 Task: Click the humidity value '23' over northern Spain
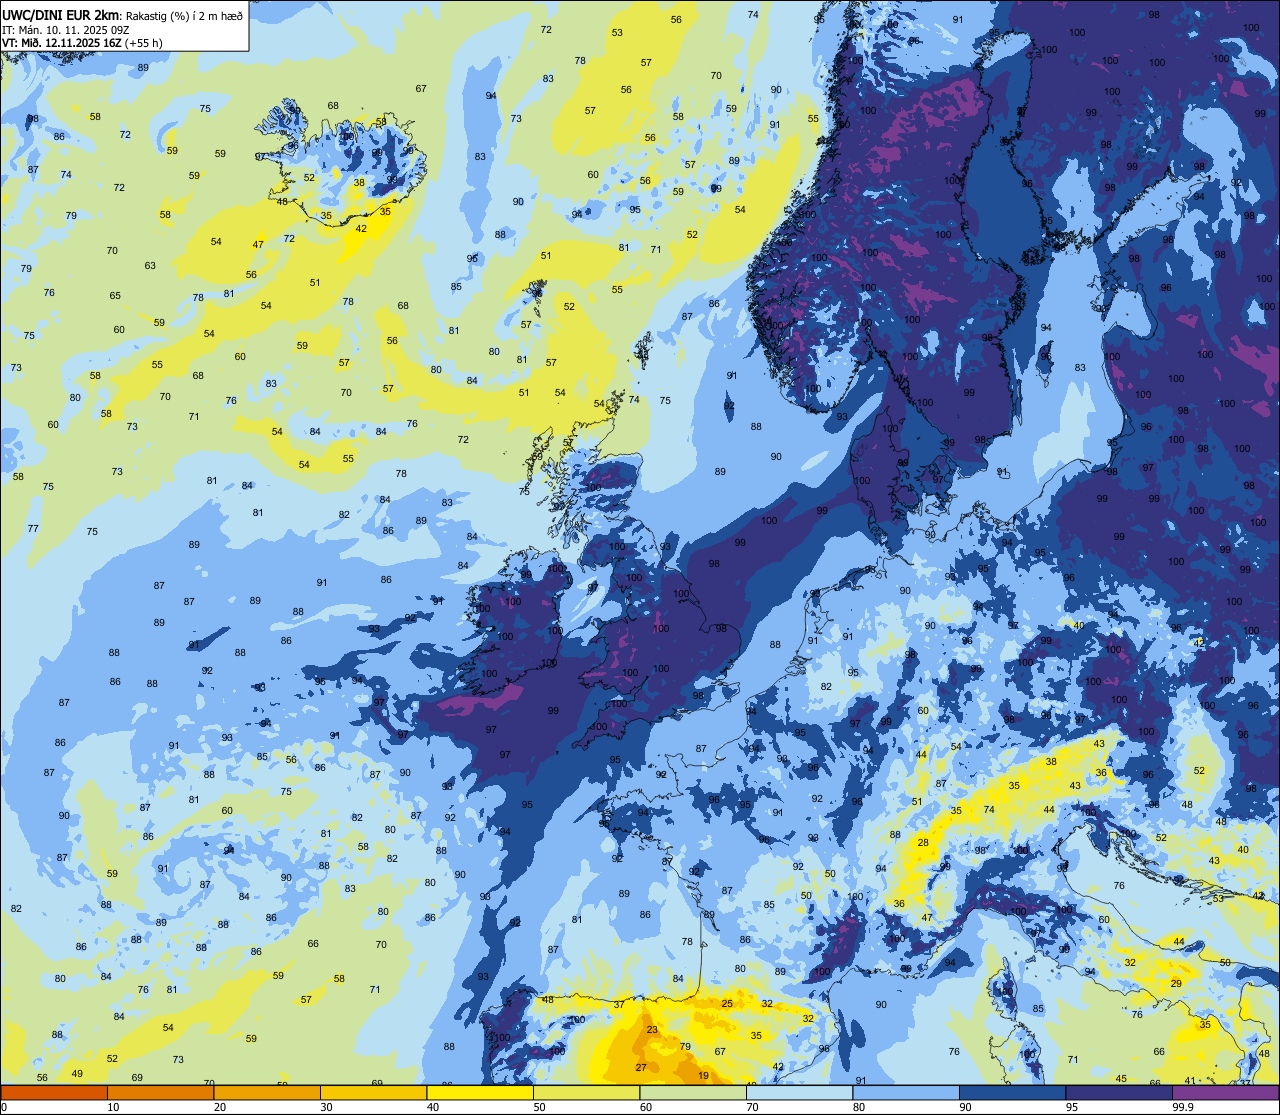click(652, 1030)
